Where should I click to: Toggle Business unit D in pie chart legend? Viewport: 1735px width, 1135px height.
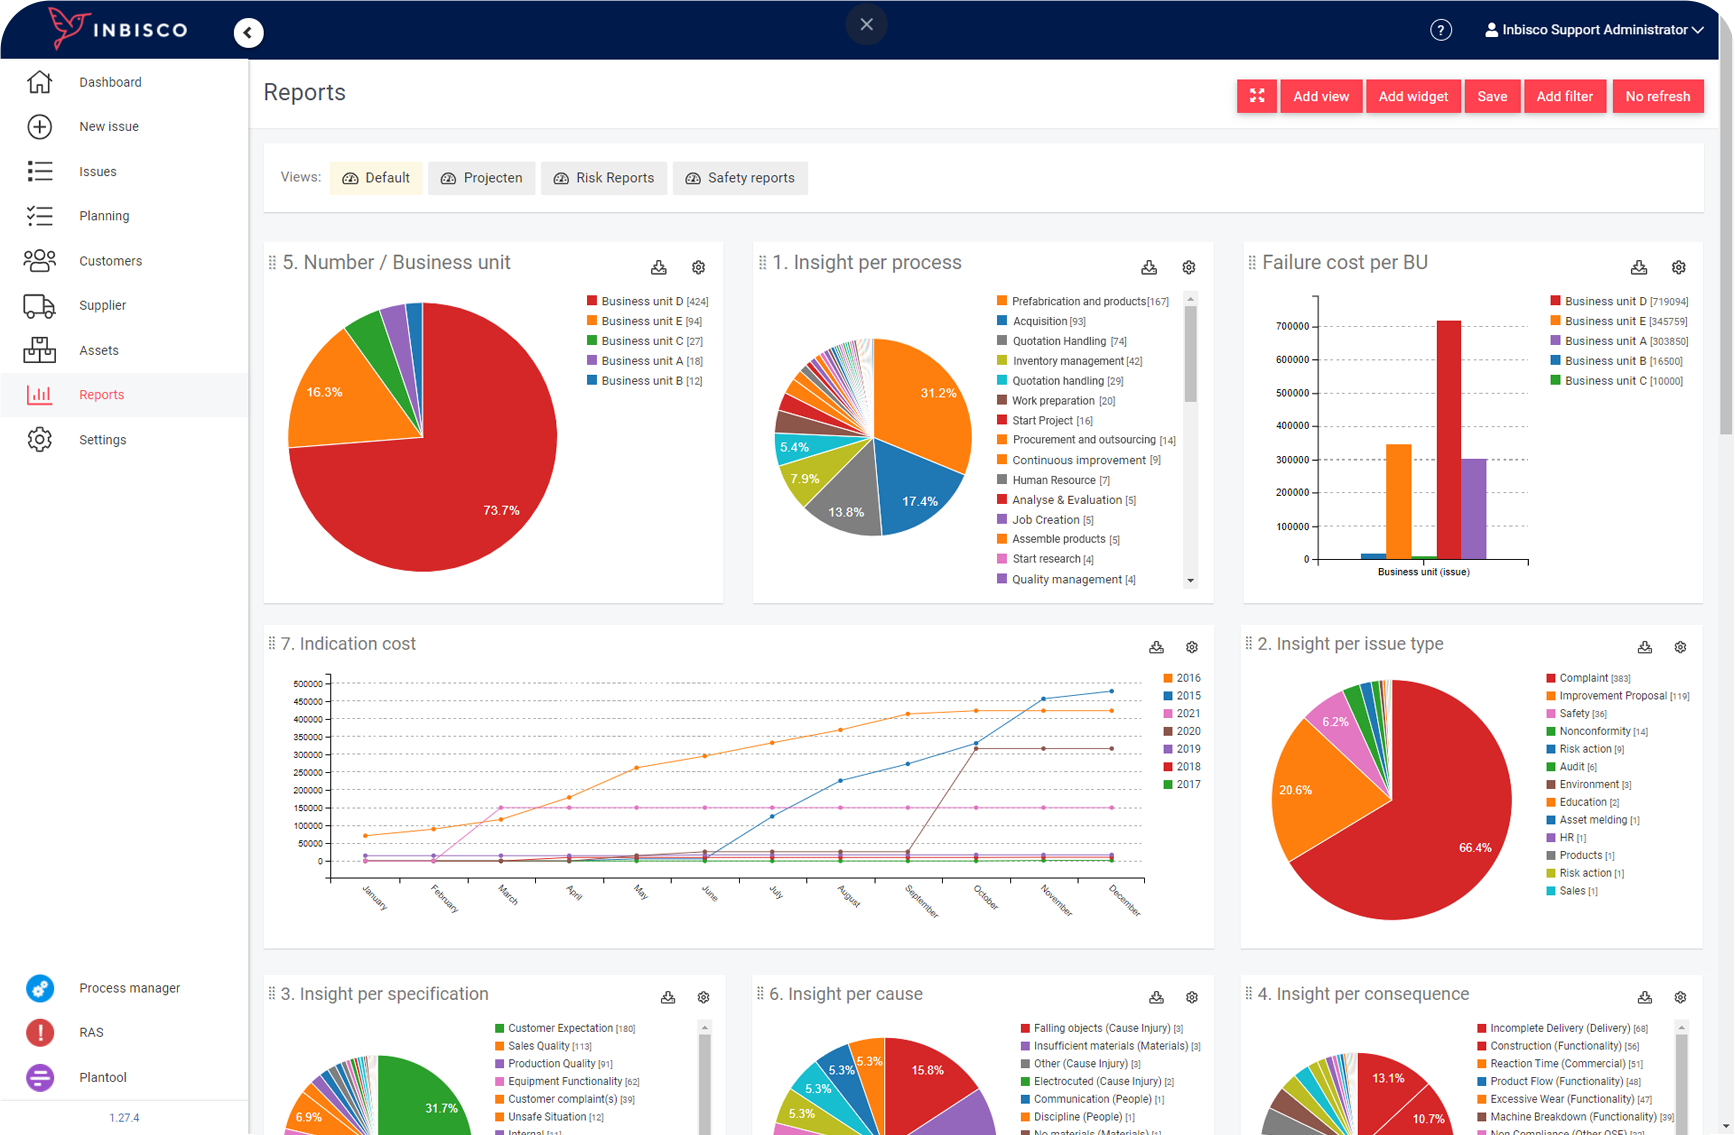pyautogui.click(x=647, y=301)
